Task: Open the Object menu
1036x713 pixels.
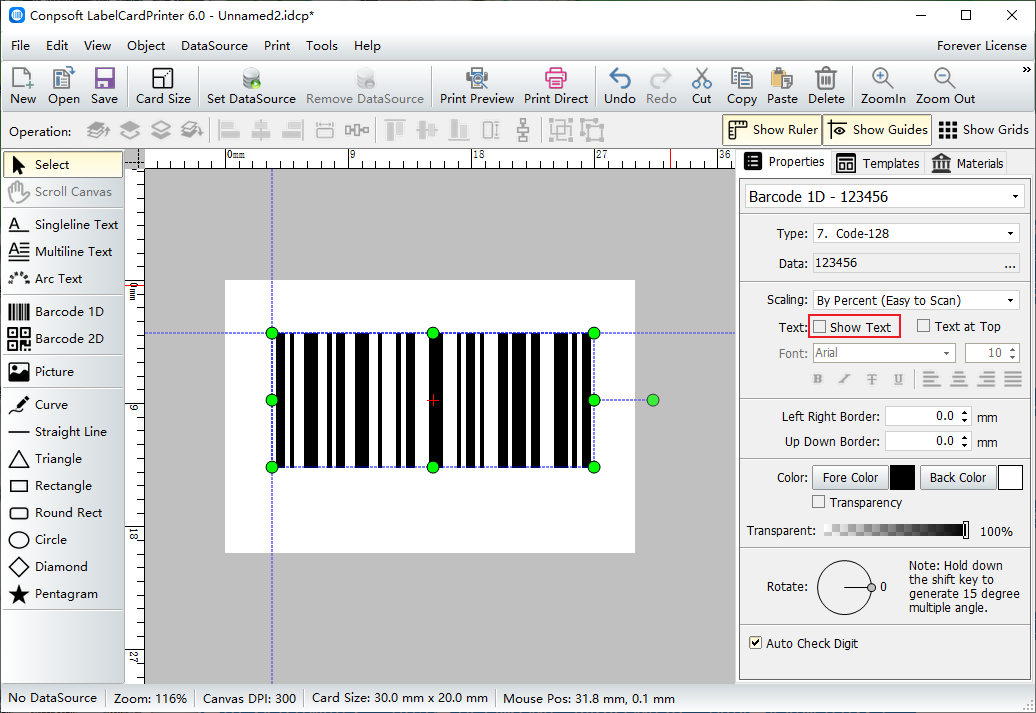Action: pos(146,46)
